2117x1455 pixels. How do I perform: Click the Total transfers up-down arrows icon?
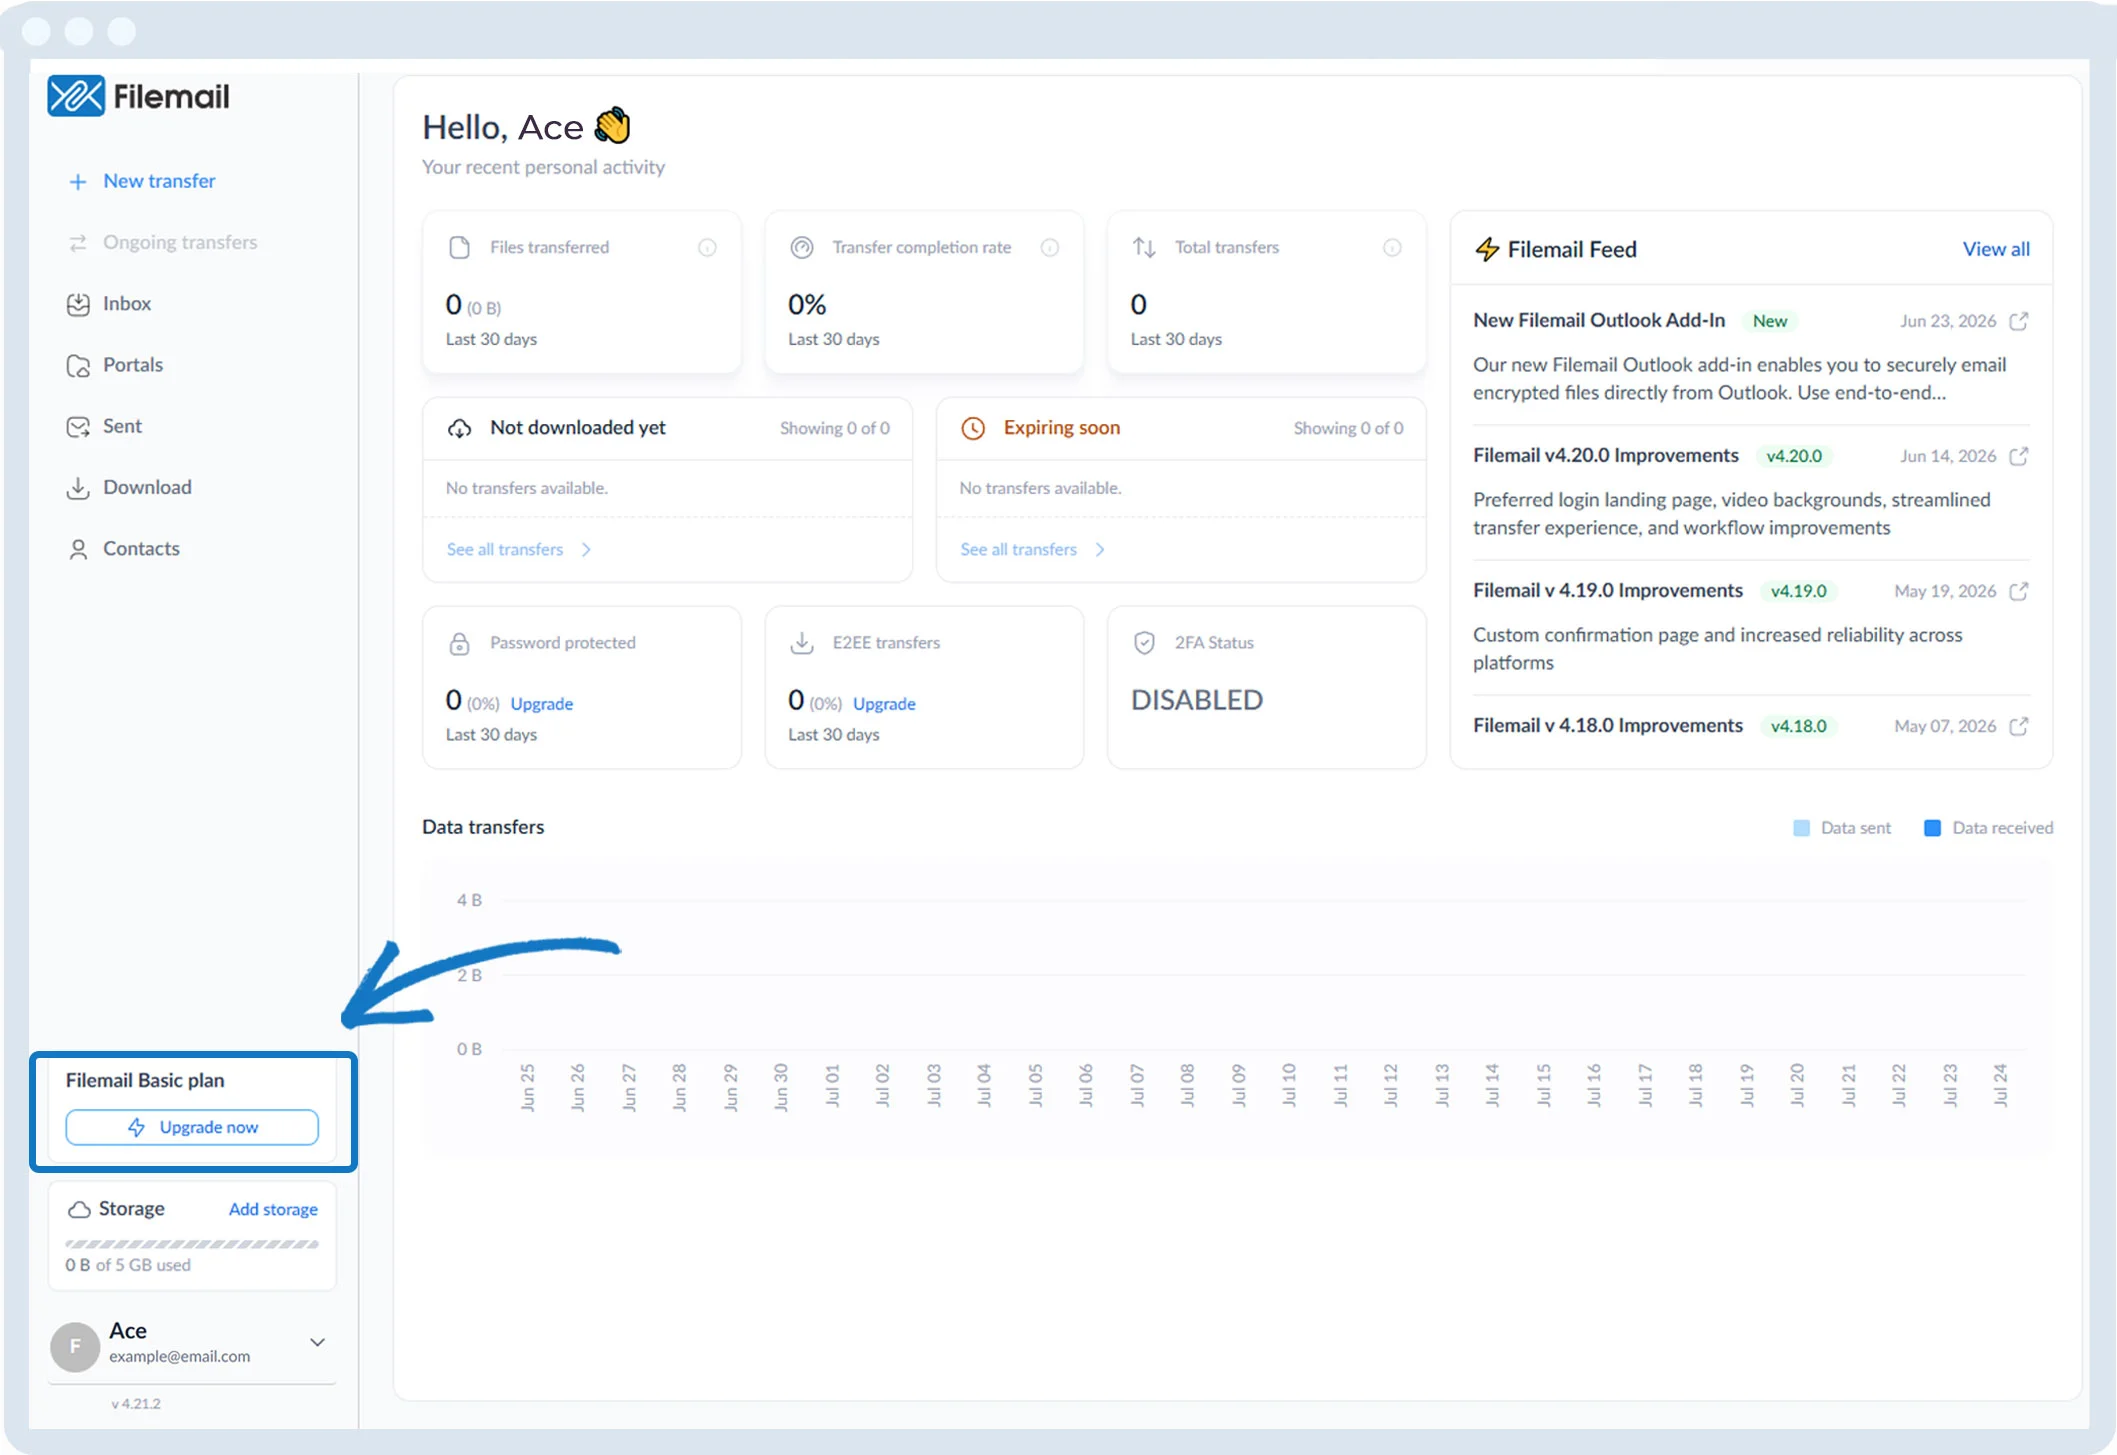pos(1144,248)
